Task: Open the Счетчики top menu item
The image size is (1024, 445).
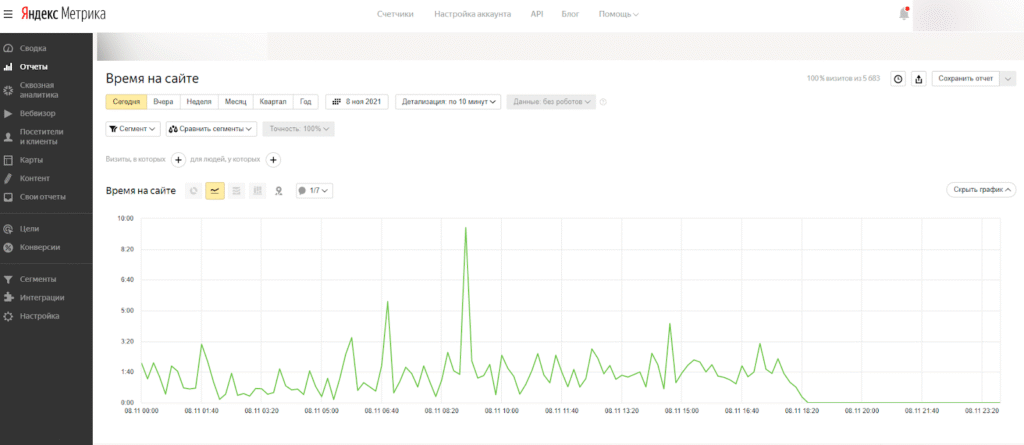Action: [x=394, y=14]
